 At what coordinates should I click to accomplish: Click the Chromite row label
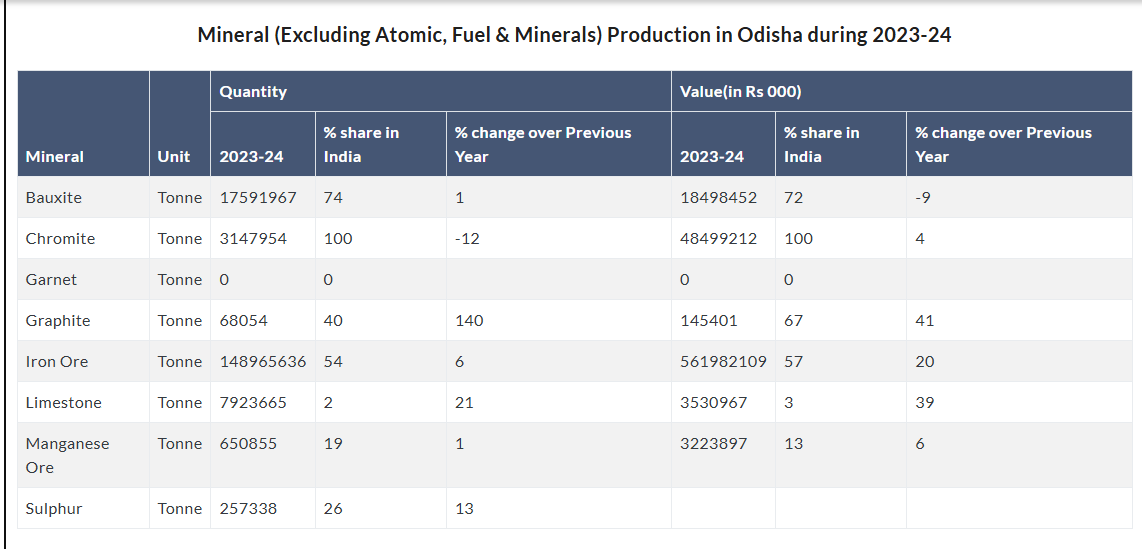pos(61,238)
